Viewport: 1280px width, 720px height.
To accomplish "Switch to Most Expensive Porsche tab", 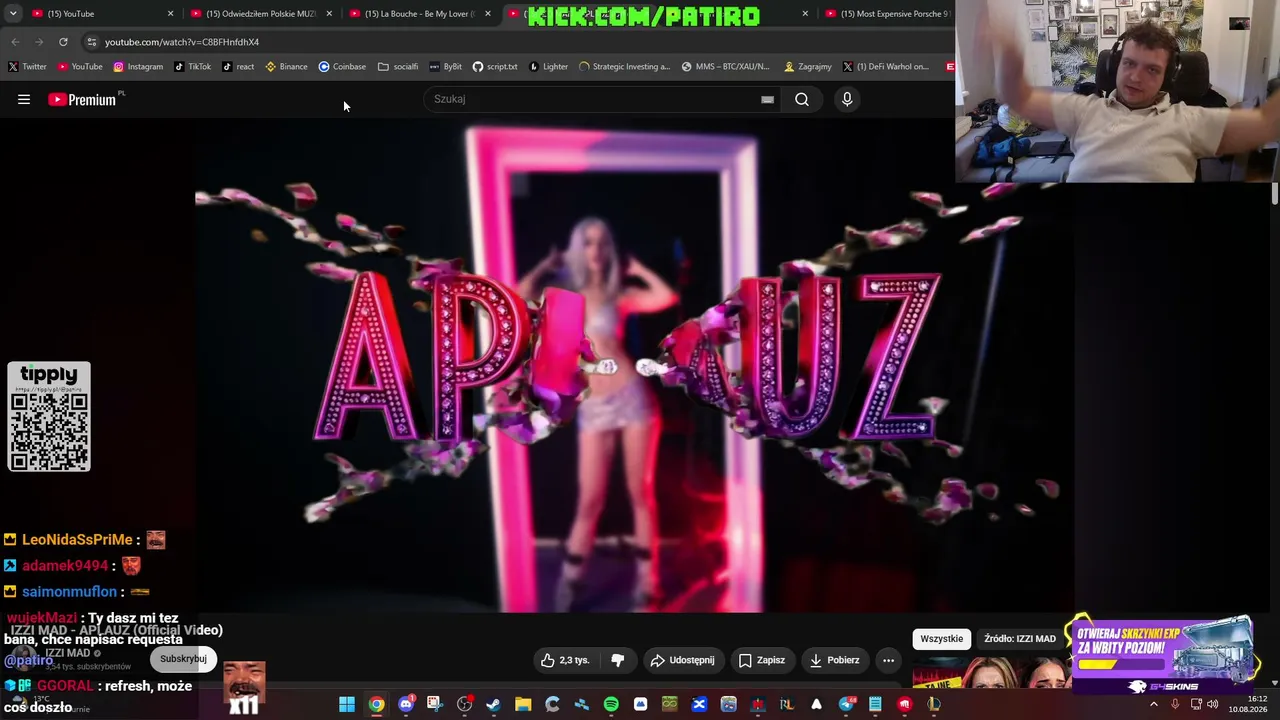I will (x=890, y=13).
